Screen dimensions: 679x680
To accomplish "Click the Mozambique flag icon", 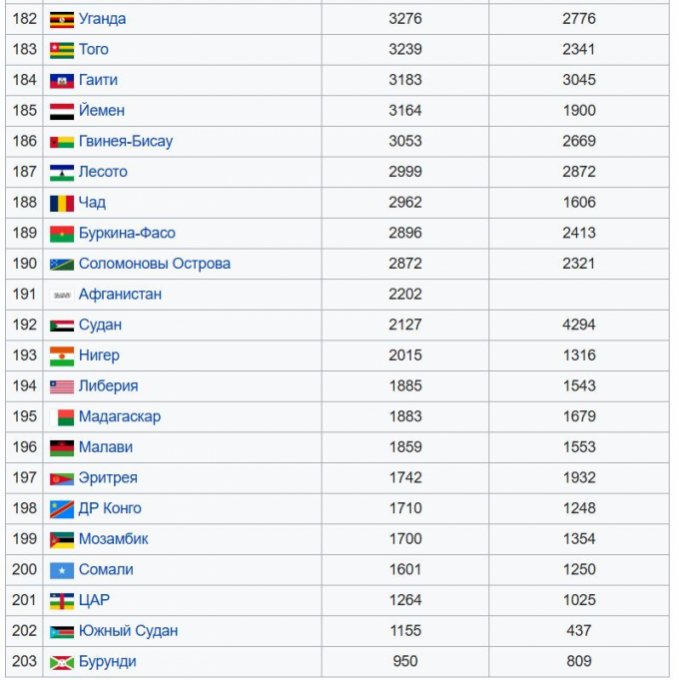I will [62, 539].
